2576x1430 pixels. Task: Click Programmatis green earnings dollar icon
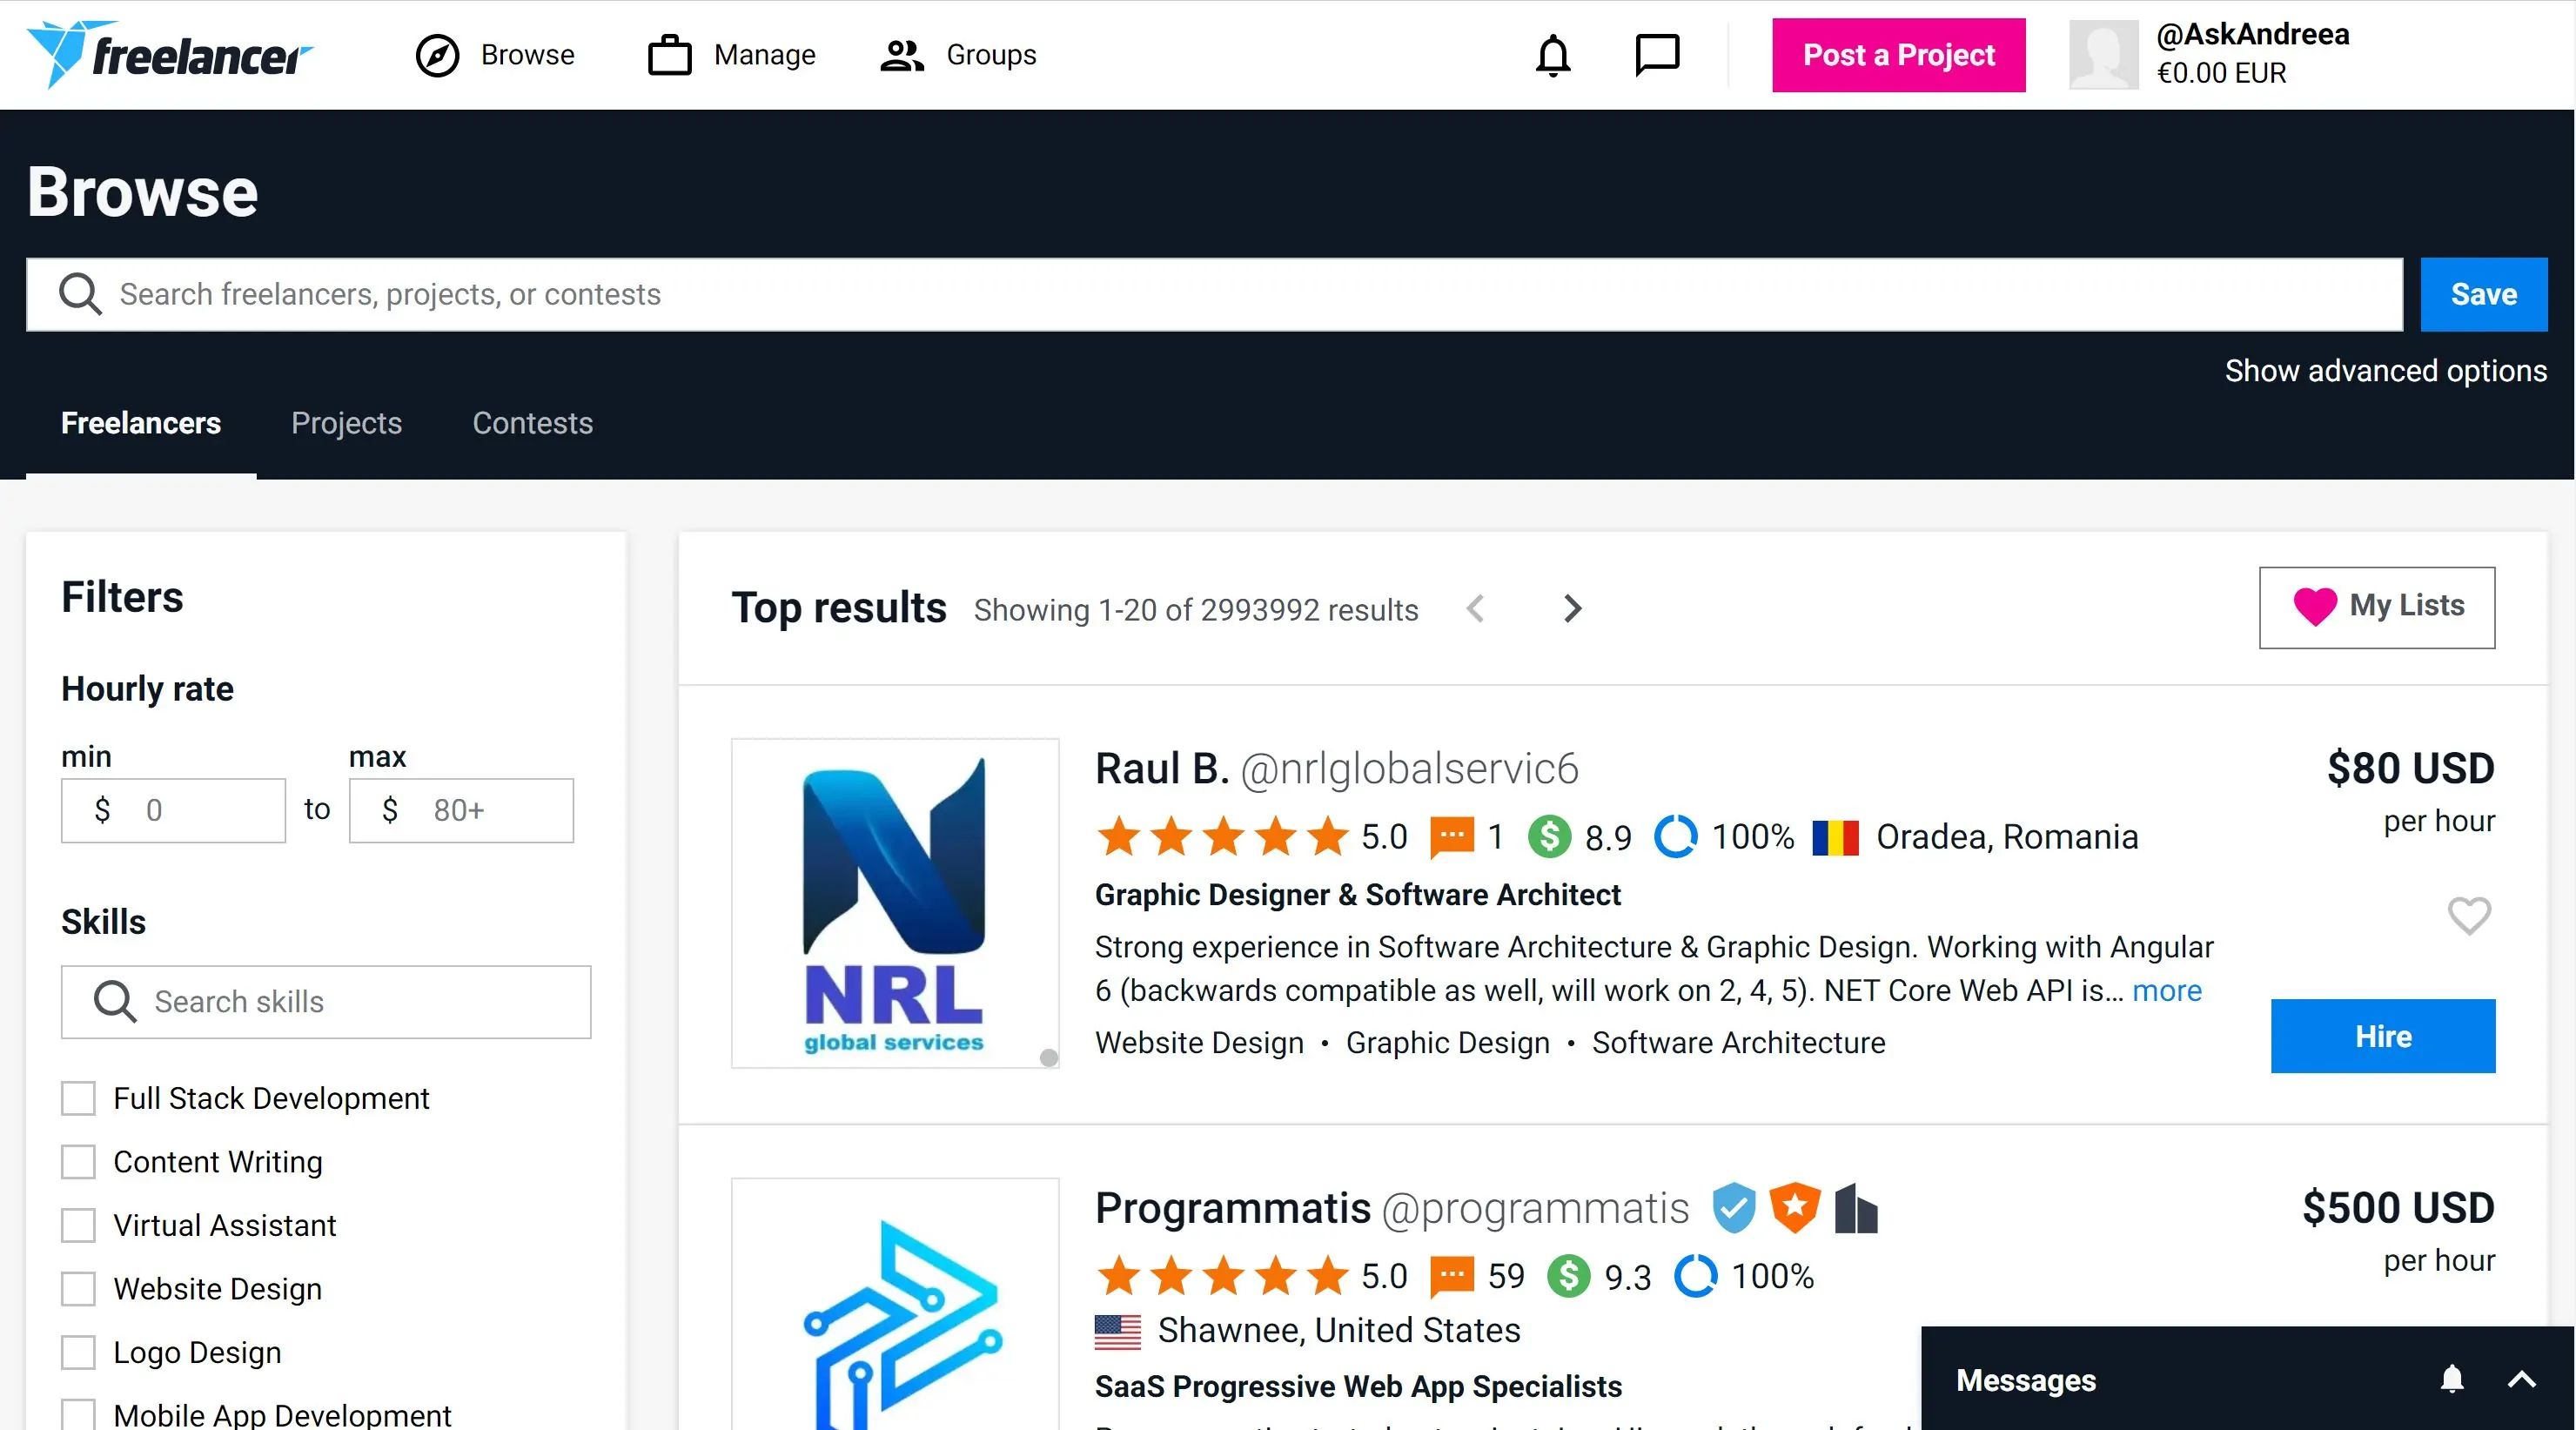1568,1277
